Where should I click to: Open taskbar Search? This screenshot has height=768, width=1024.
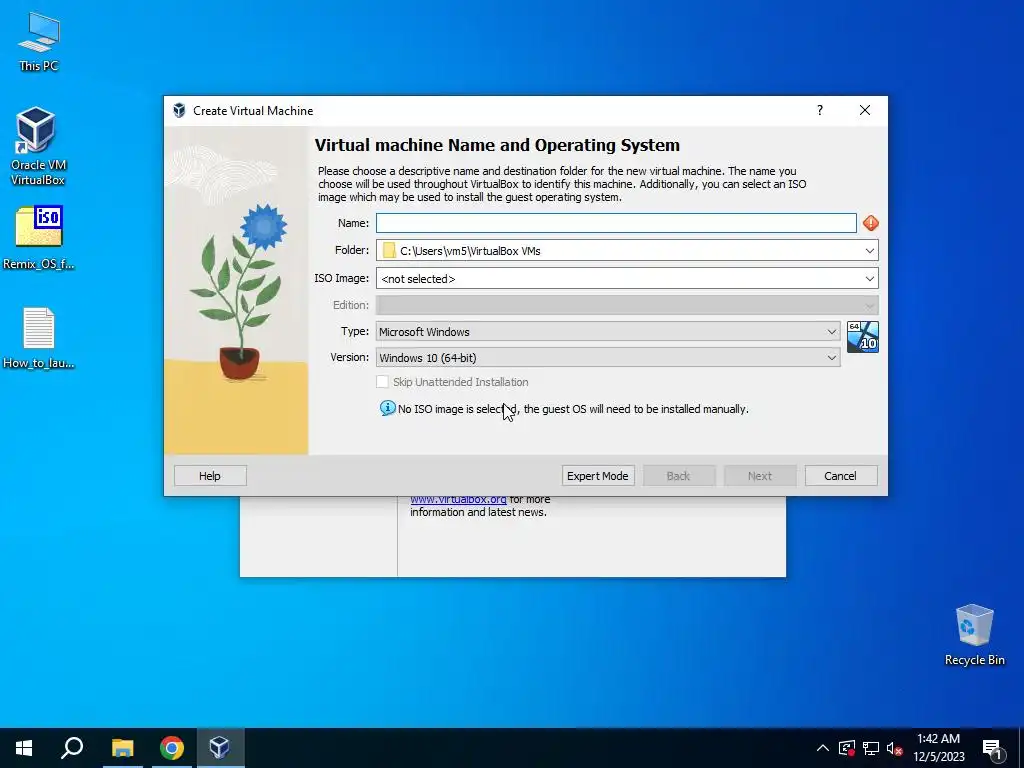point(72,748)
